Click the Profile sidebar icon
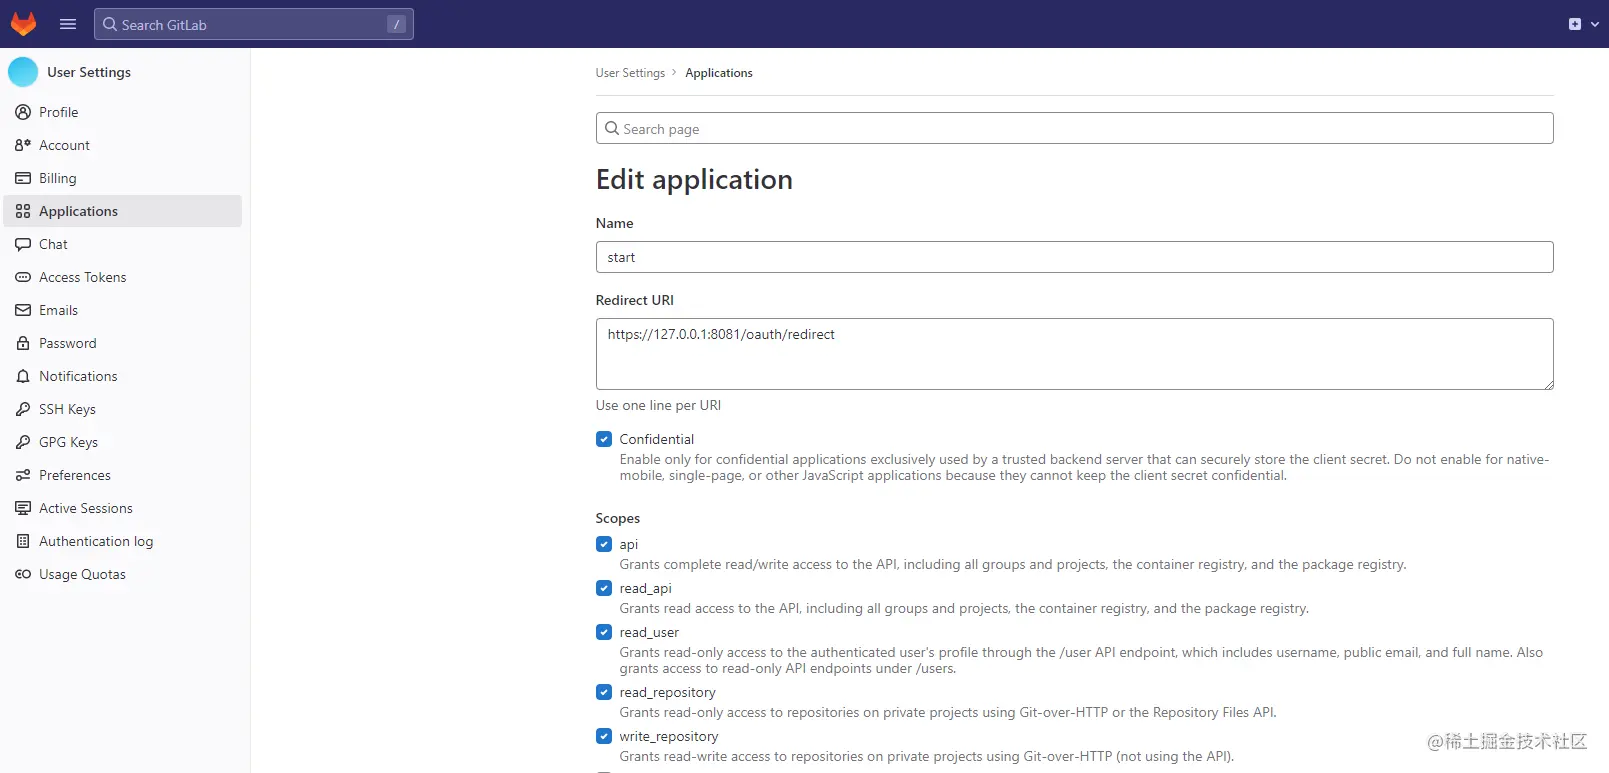This screenshot has width=1609, height=773. tap(23, 112)
